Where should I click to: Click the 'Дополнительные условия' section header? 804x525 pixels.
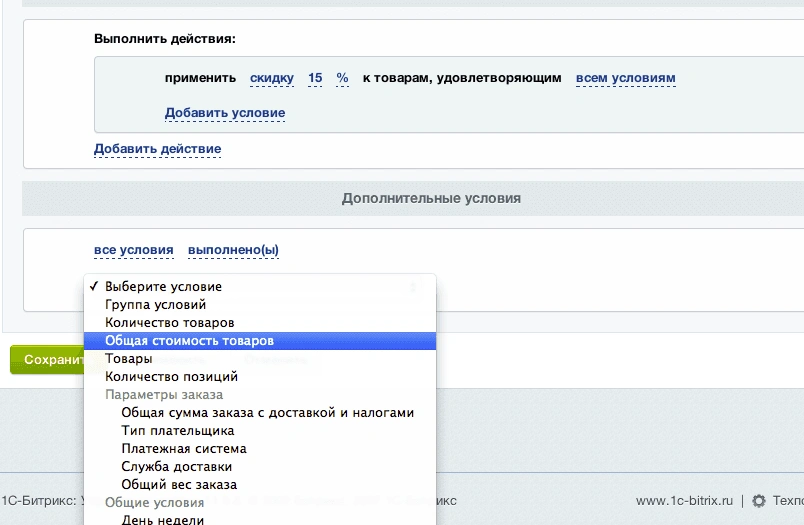coord(431,198)
